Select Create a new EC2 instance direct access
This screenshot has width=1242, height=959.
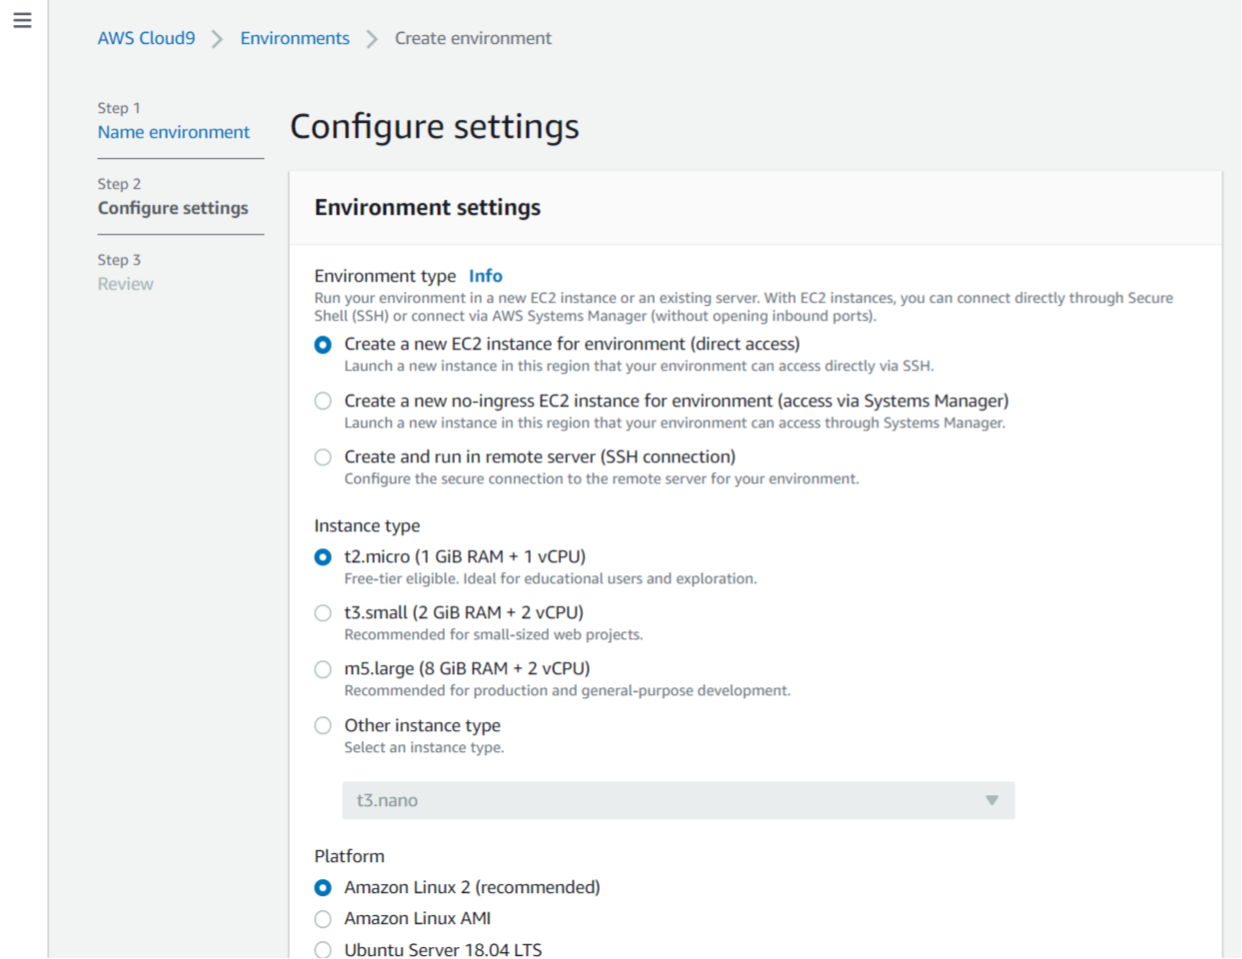[x=323, y=345]
